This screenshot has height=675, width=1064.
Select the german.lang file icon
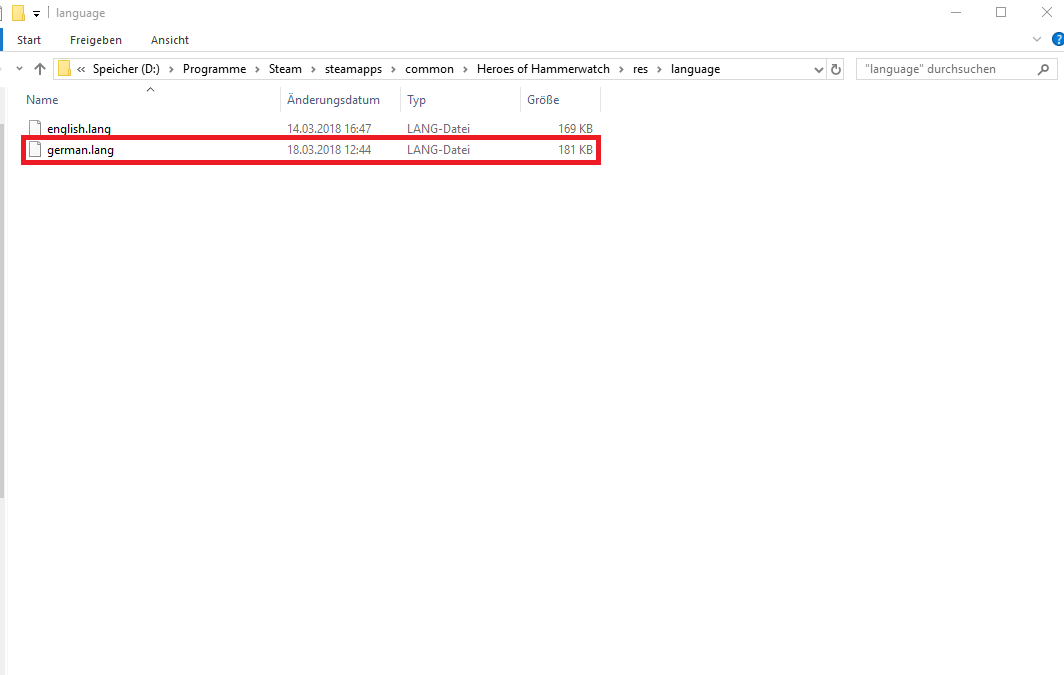click(x=35, y=149)
